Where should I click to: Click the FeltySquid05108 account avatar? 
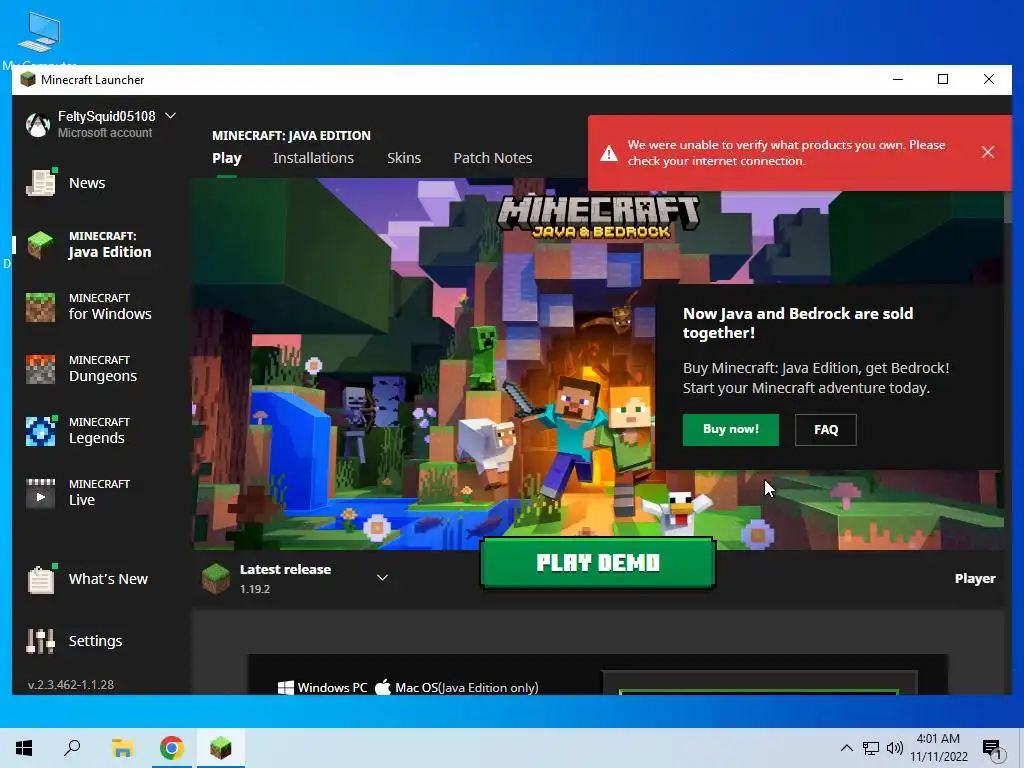[38, 124]
